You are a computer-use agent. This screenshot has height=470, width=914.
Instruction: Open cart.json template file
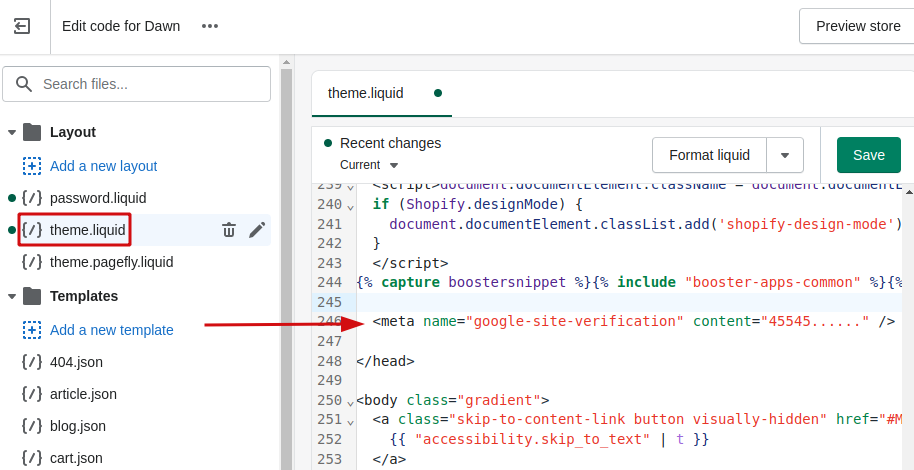click(x=76, y=458)
